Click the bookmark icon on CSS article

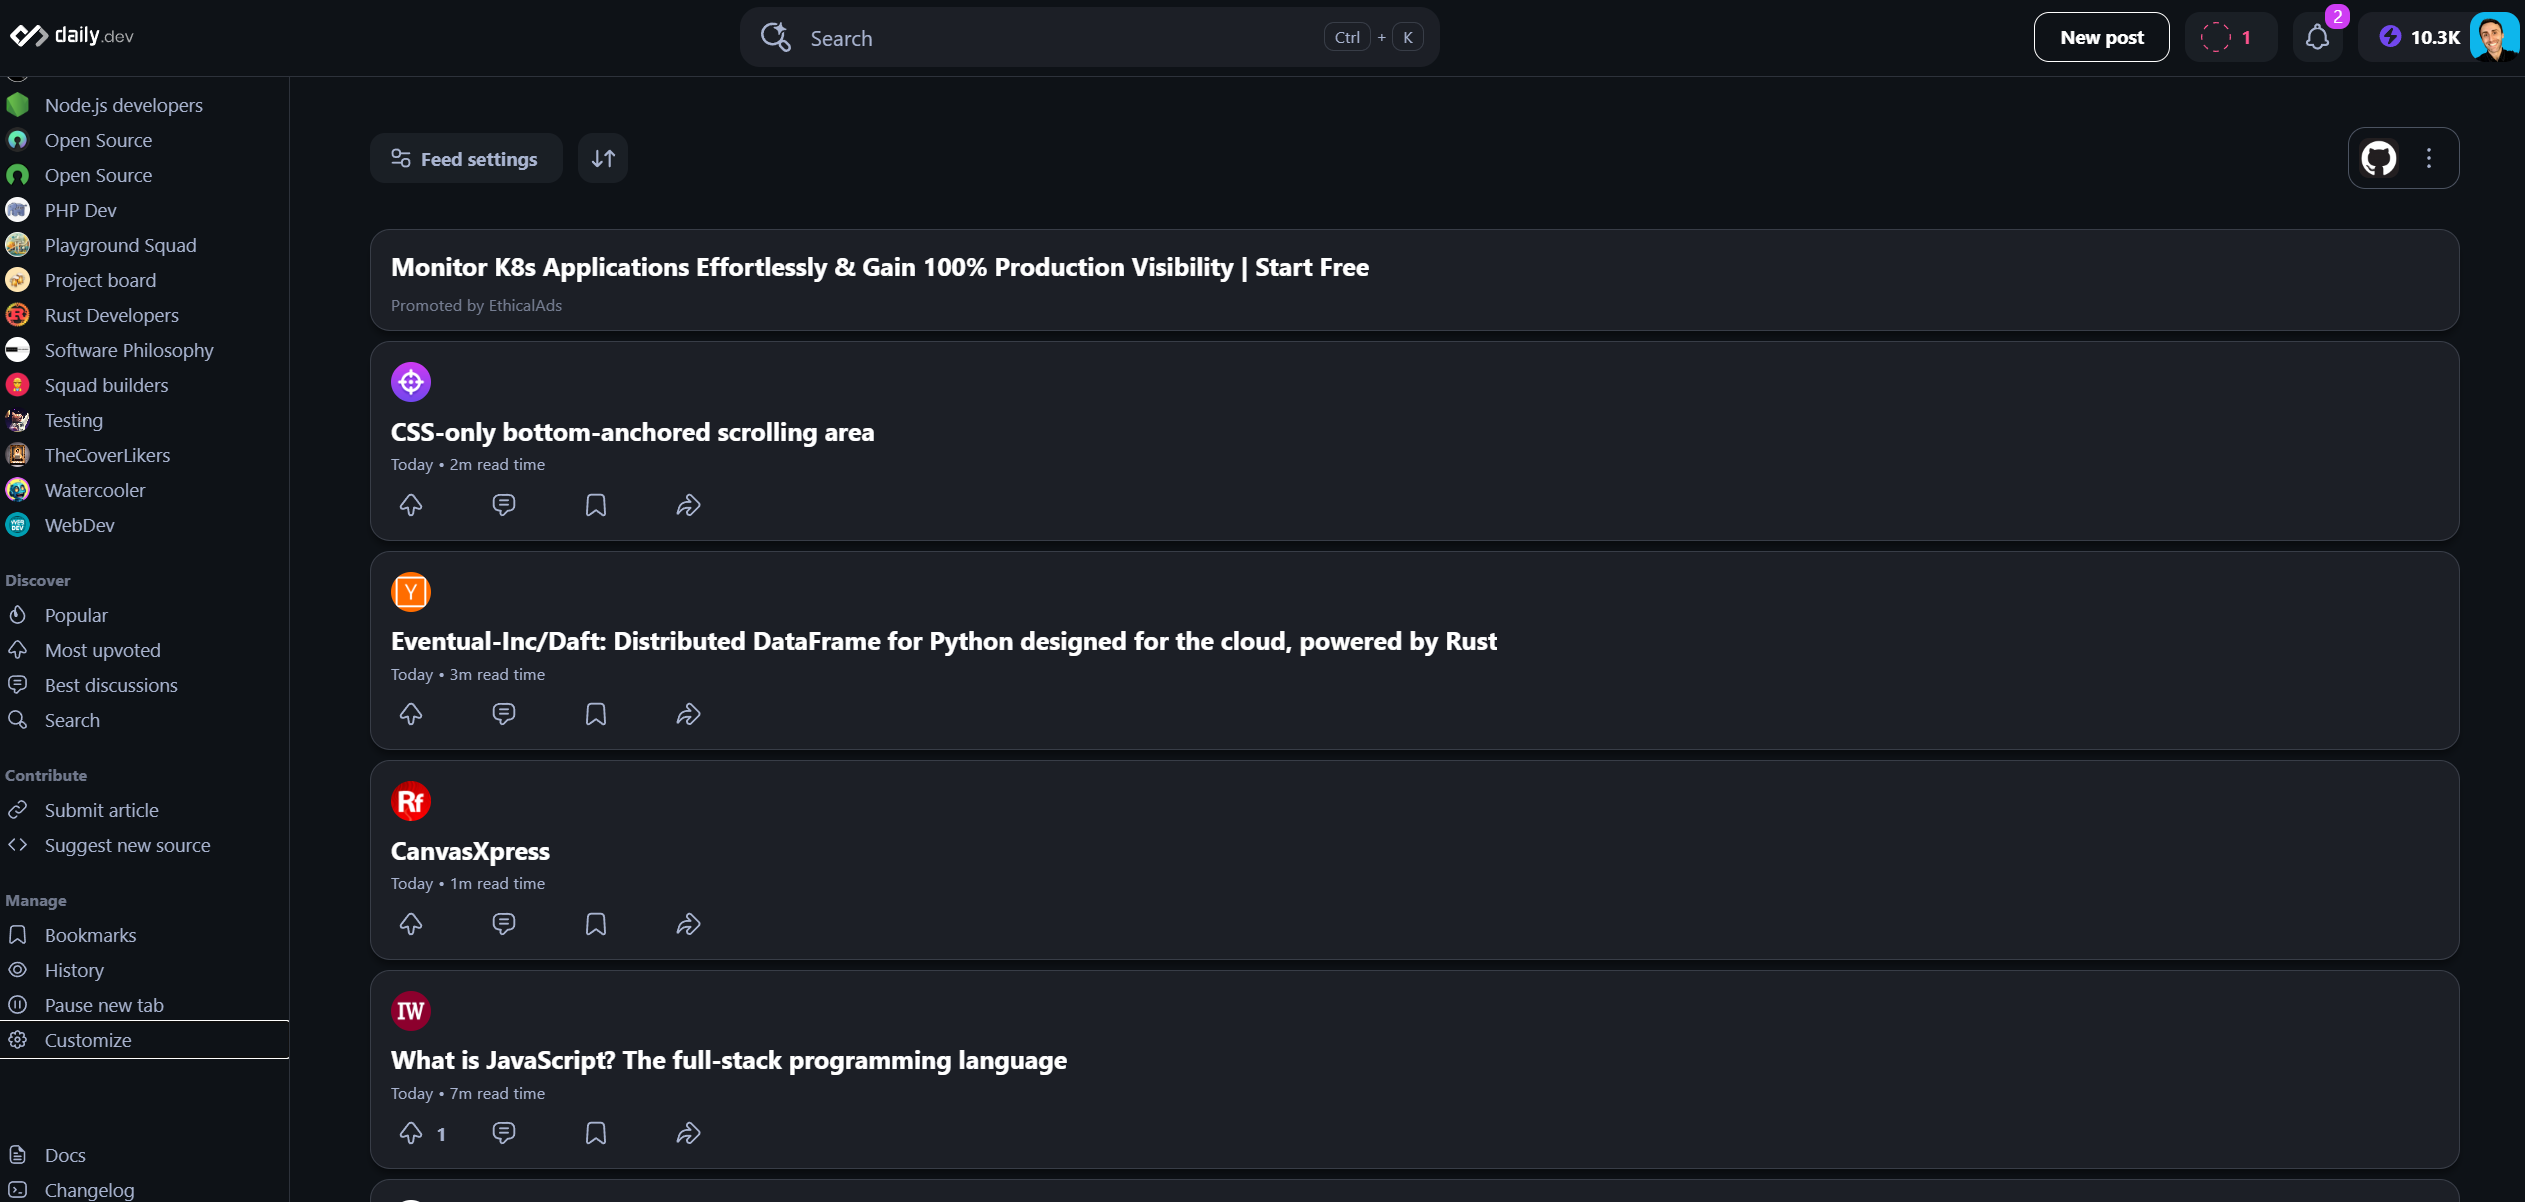point(596,504)
